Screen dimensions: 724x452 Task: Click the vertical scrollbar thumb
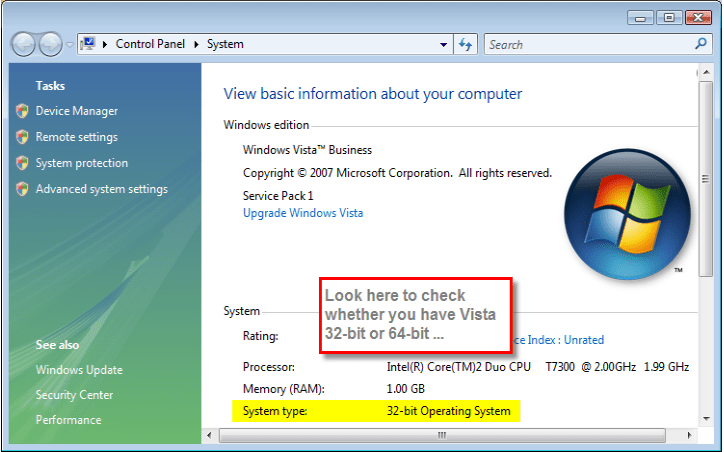pos(706,179)
